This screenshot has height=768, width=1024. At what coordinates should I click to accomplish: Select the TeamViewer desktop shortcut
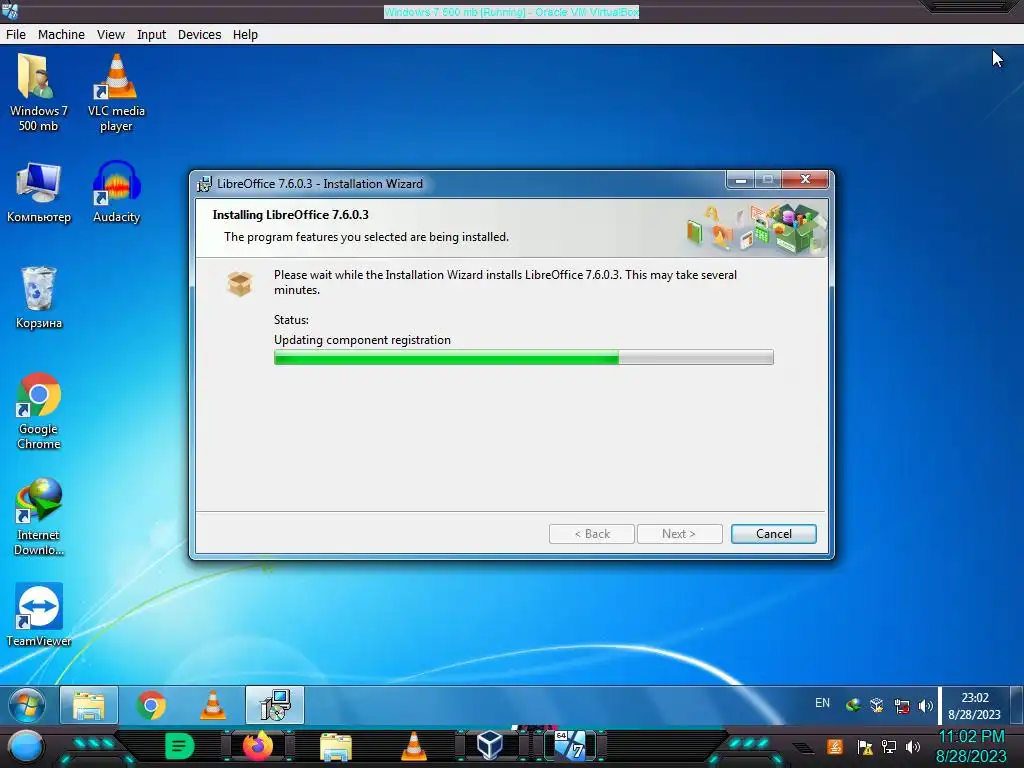pyautogui.click(x=39, y=615)
